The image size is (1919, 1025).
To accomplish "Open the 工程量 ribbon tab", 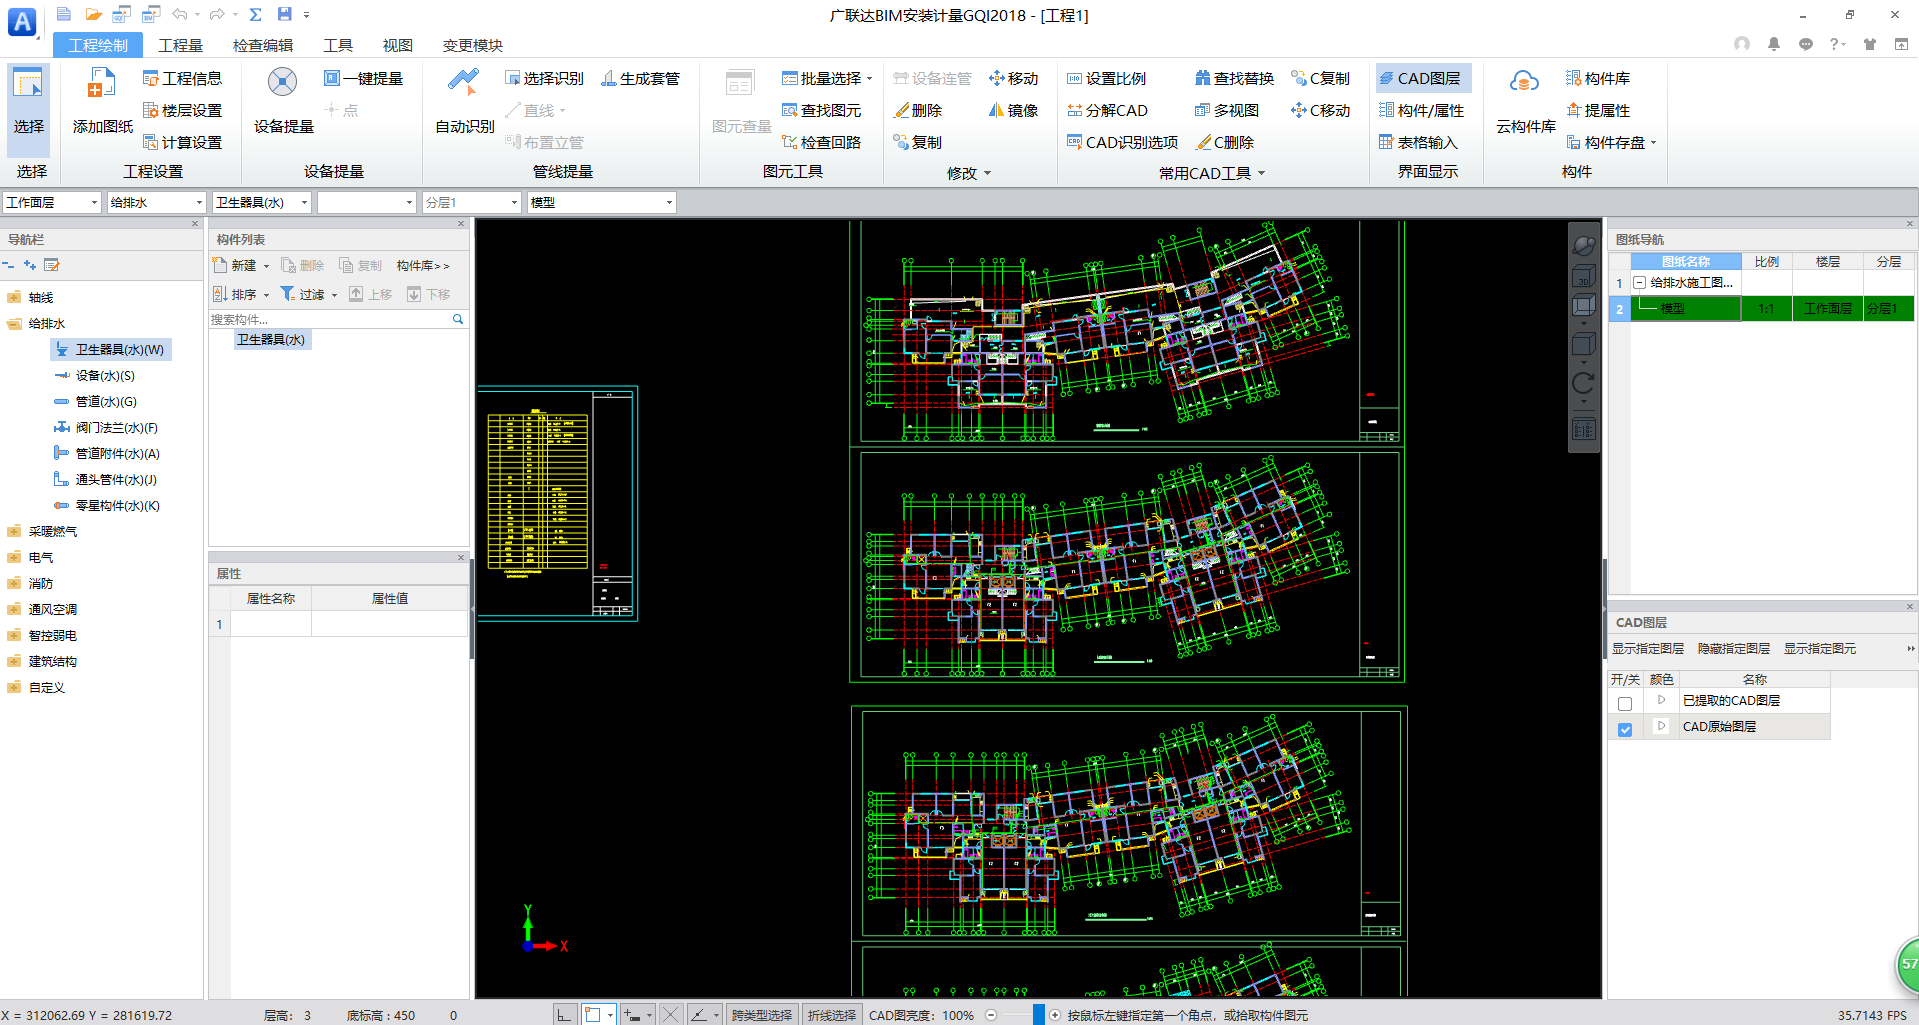I will click(x=180, y=45).
